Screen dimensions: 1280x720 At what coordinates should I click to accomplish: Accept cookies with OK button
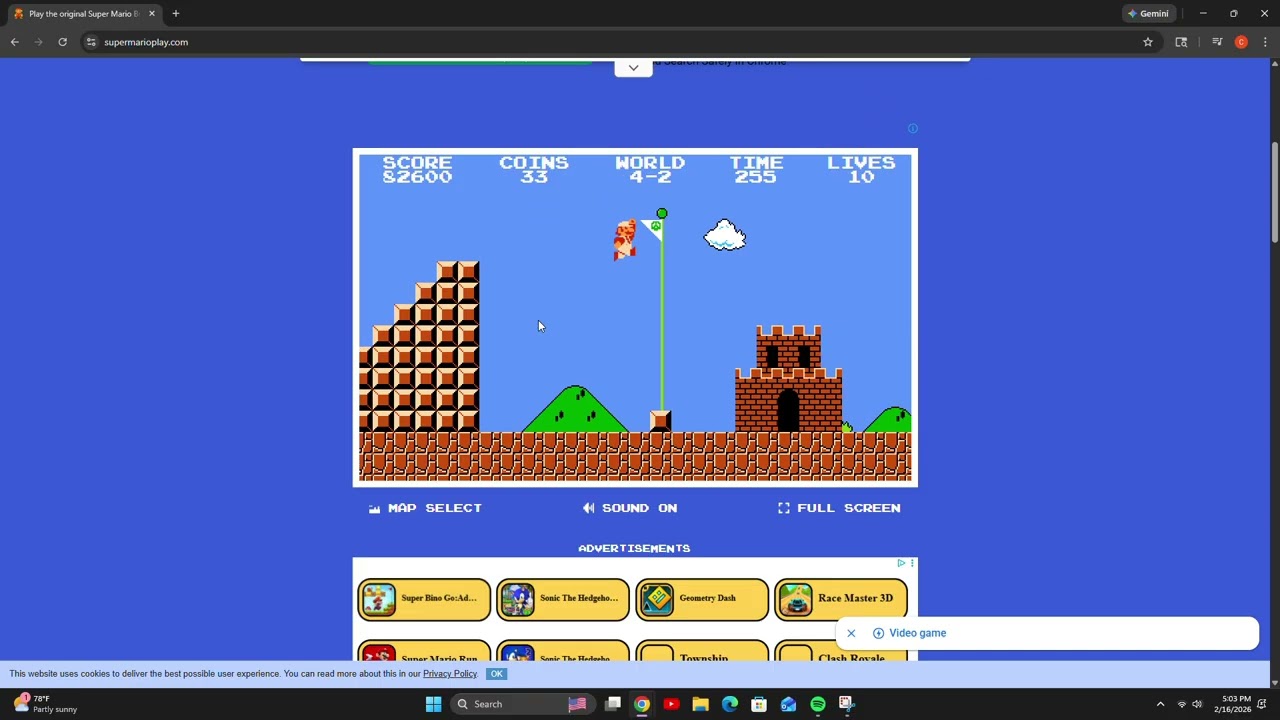[x=496, y=674]
